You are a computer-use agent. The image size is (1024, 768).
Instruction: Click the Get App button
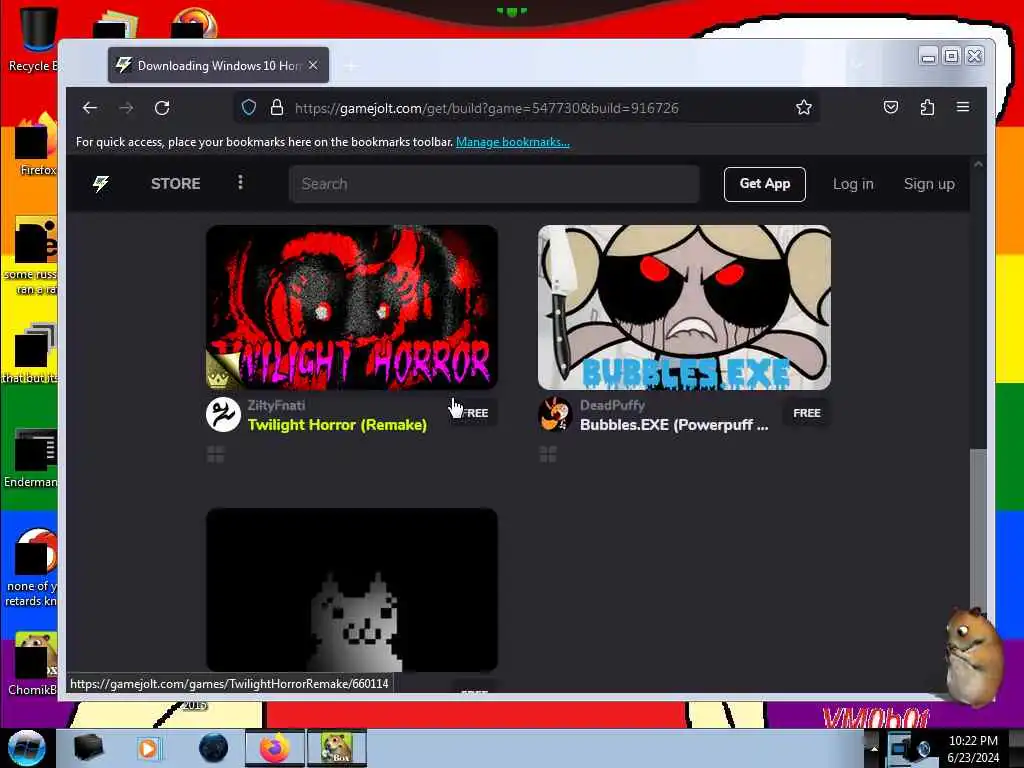[765, 184]
